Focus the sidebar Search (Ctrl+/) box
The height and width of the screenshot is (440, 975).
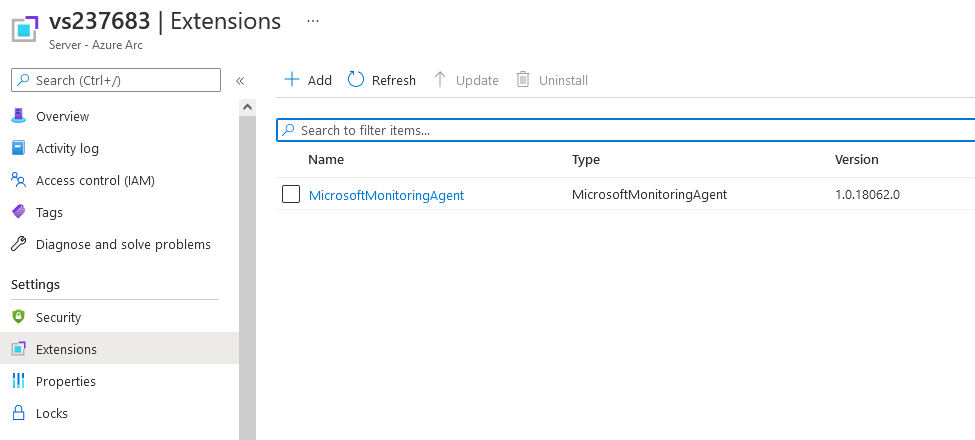116,80
